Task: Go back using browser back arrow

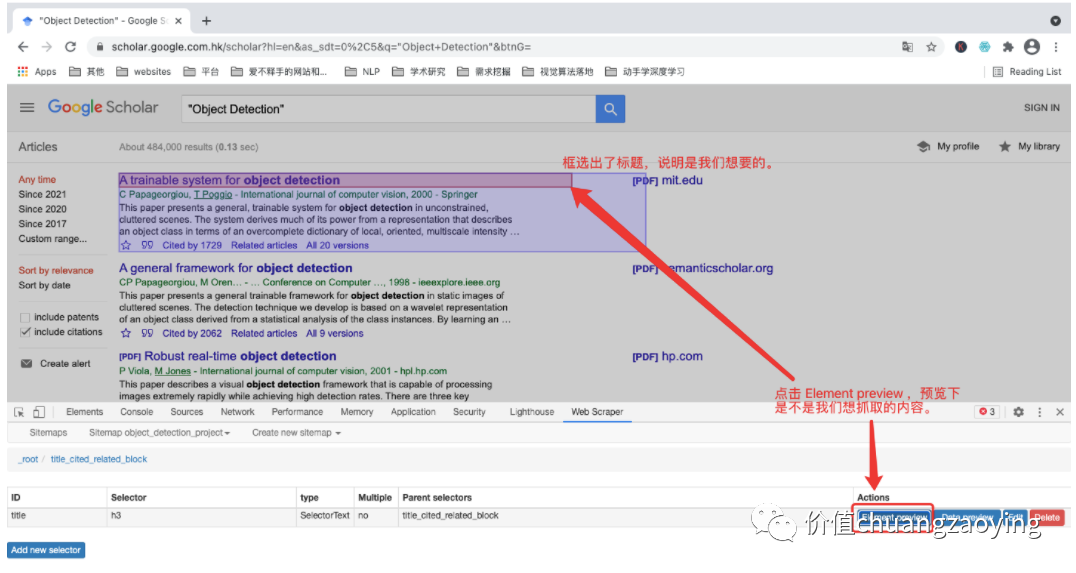Action: (x=23, y=47)
